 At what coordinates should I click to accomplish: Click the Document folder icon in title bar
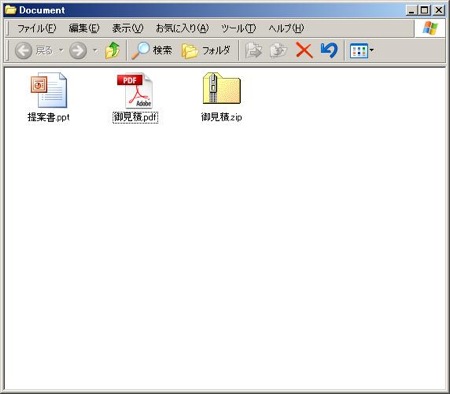(x=11, y=10)
